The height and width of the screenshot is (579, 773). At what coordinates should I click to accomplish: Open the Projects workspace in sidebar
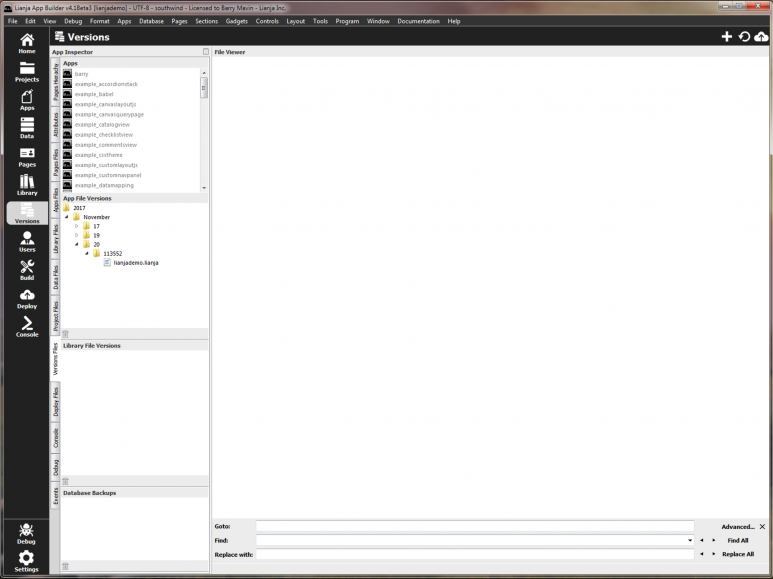(27, 72)
